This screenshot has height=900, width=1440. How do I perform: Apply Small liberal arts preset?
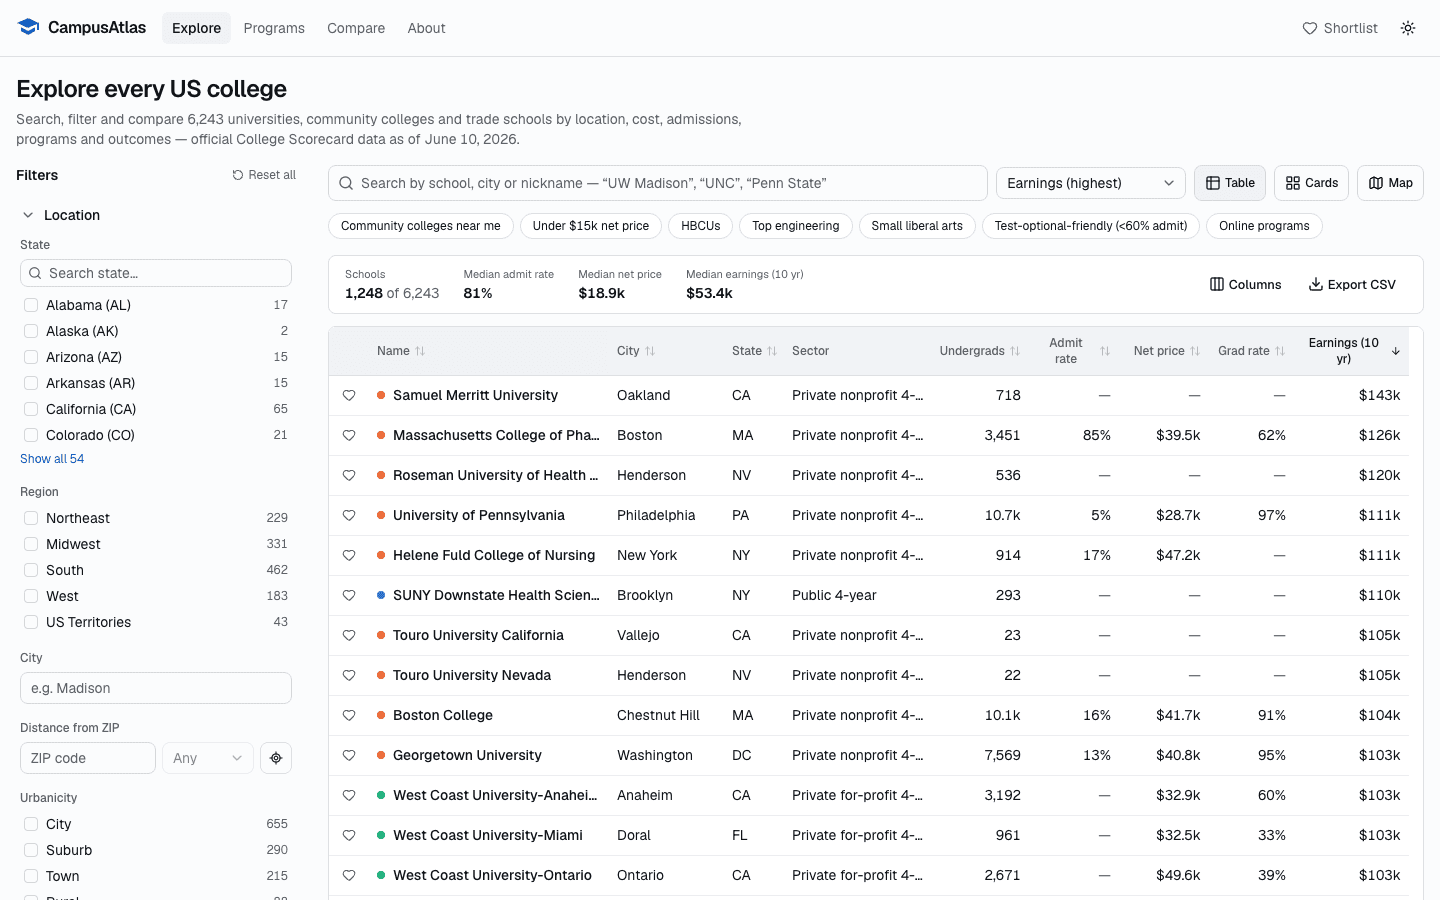[917, 226]
